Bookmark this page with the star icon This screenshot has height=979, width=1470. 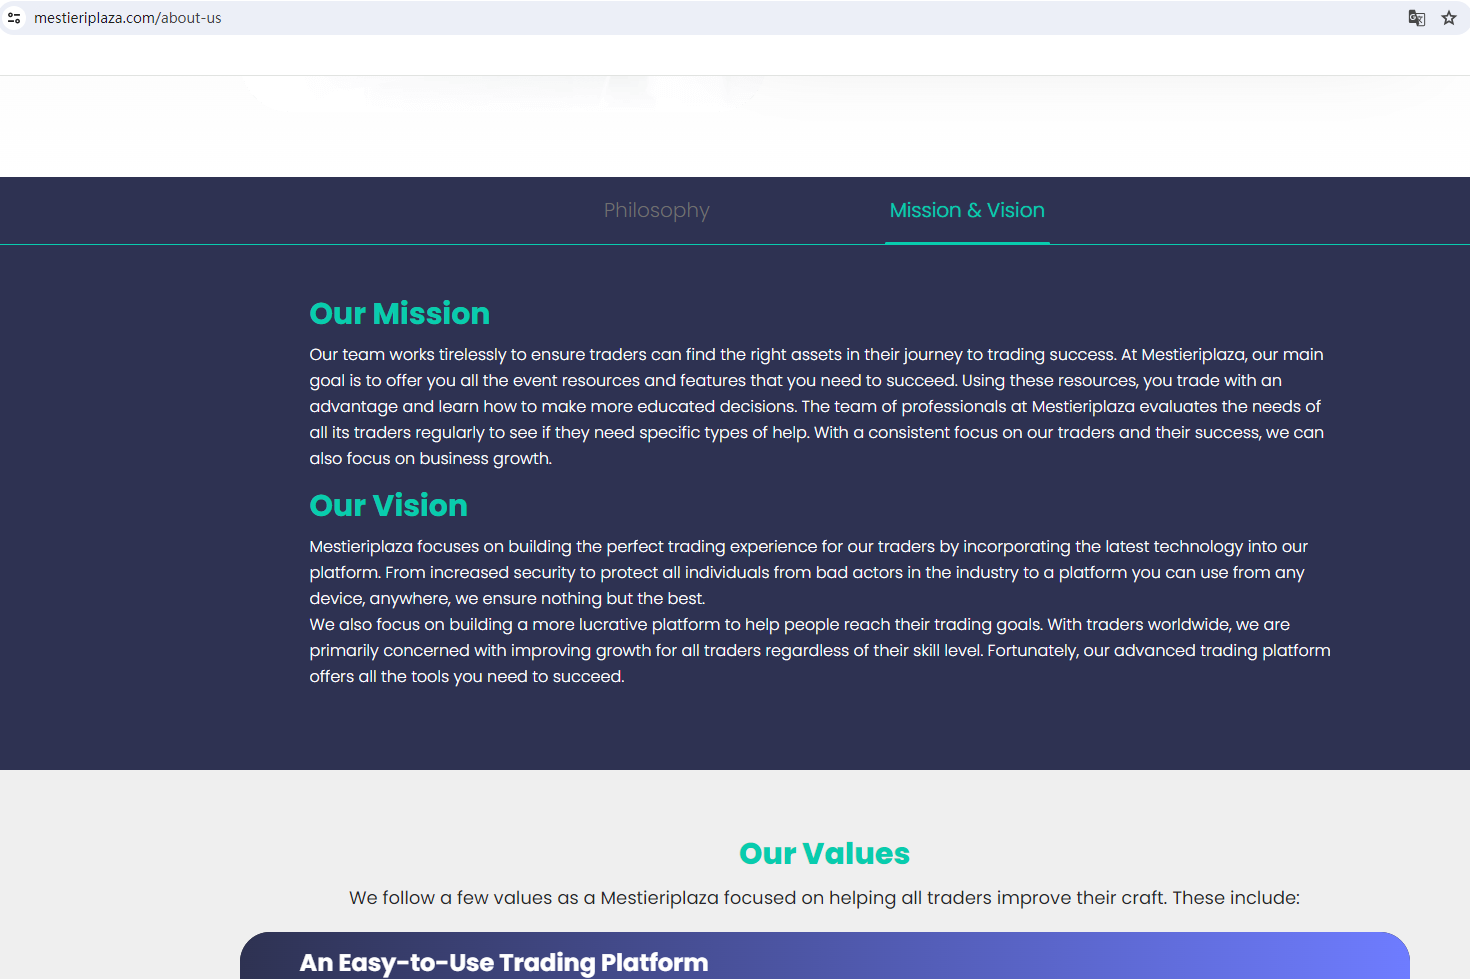[1449, 18]
